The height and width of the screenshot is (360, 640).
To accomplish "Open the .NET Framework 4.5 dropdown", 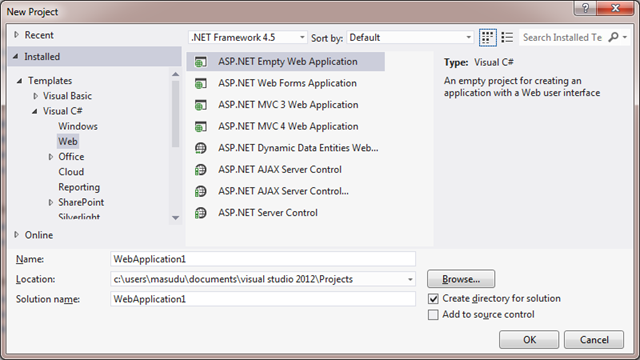I will 248,38.
